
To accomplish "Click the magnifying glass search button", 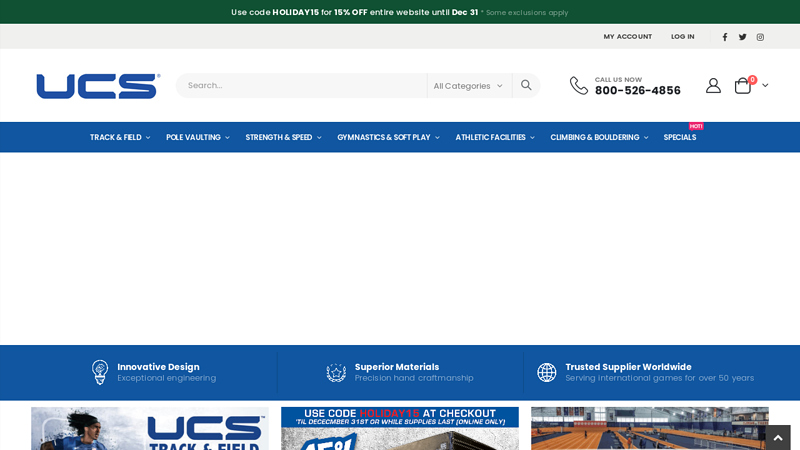I will pyautogui.click(x=526, y=85).
